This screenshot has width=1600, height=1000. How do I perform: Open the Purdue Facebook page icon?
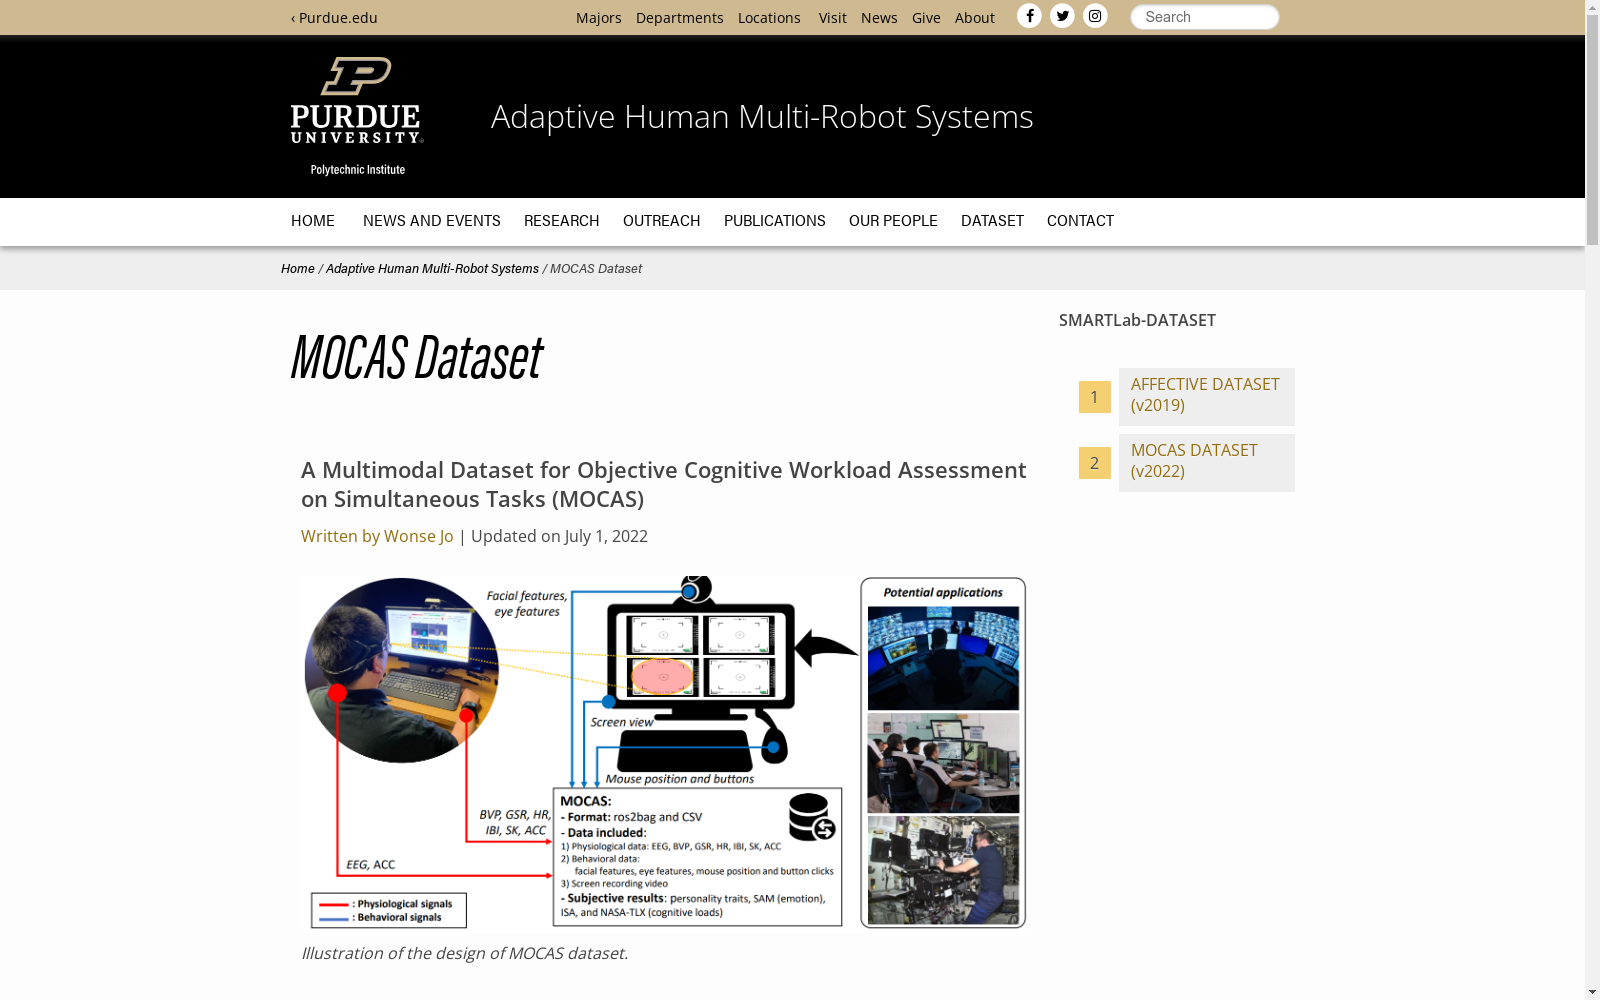pyautogui.click(x=1029, y=16)
